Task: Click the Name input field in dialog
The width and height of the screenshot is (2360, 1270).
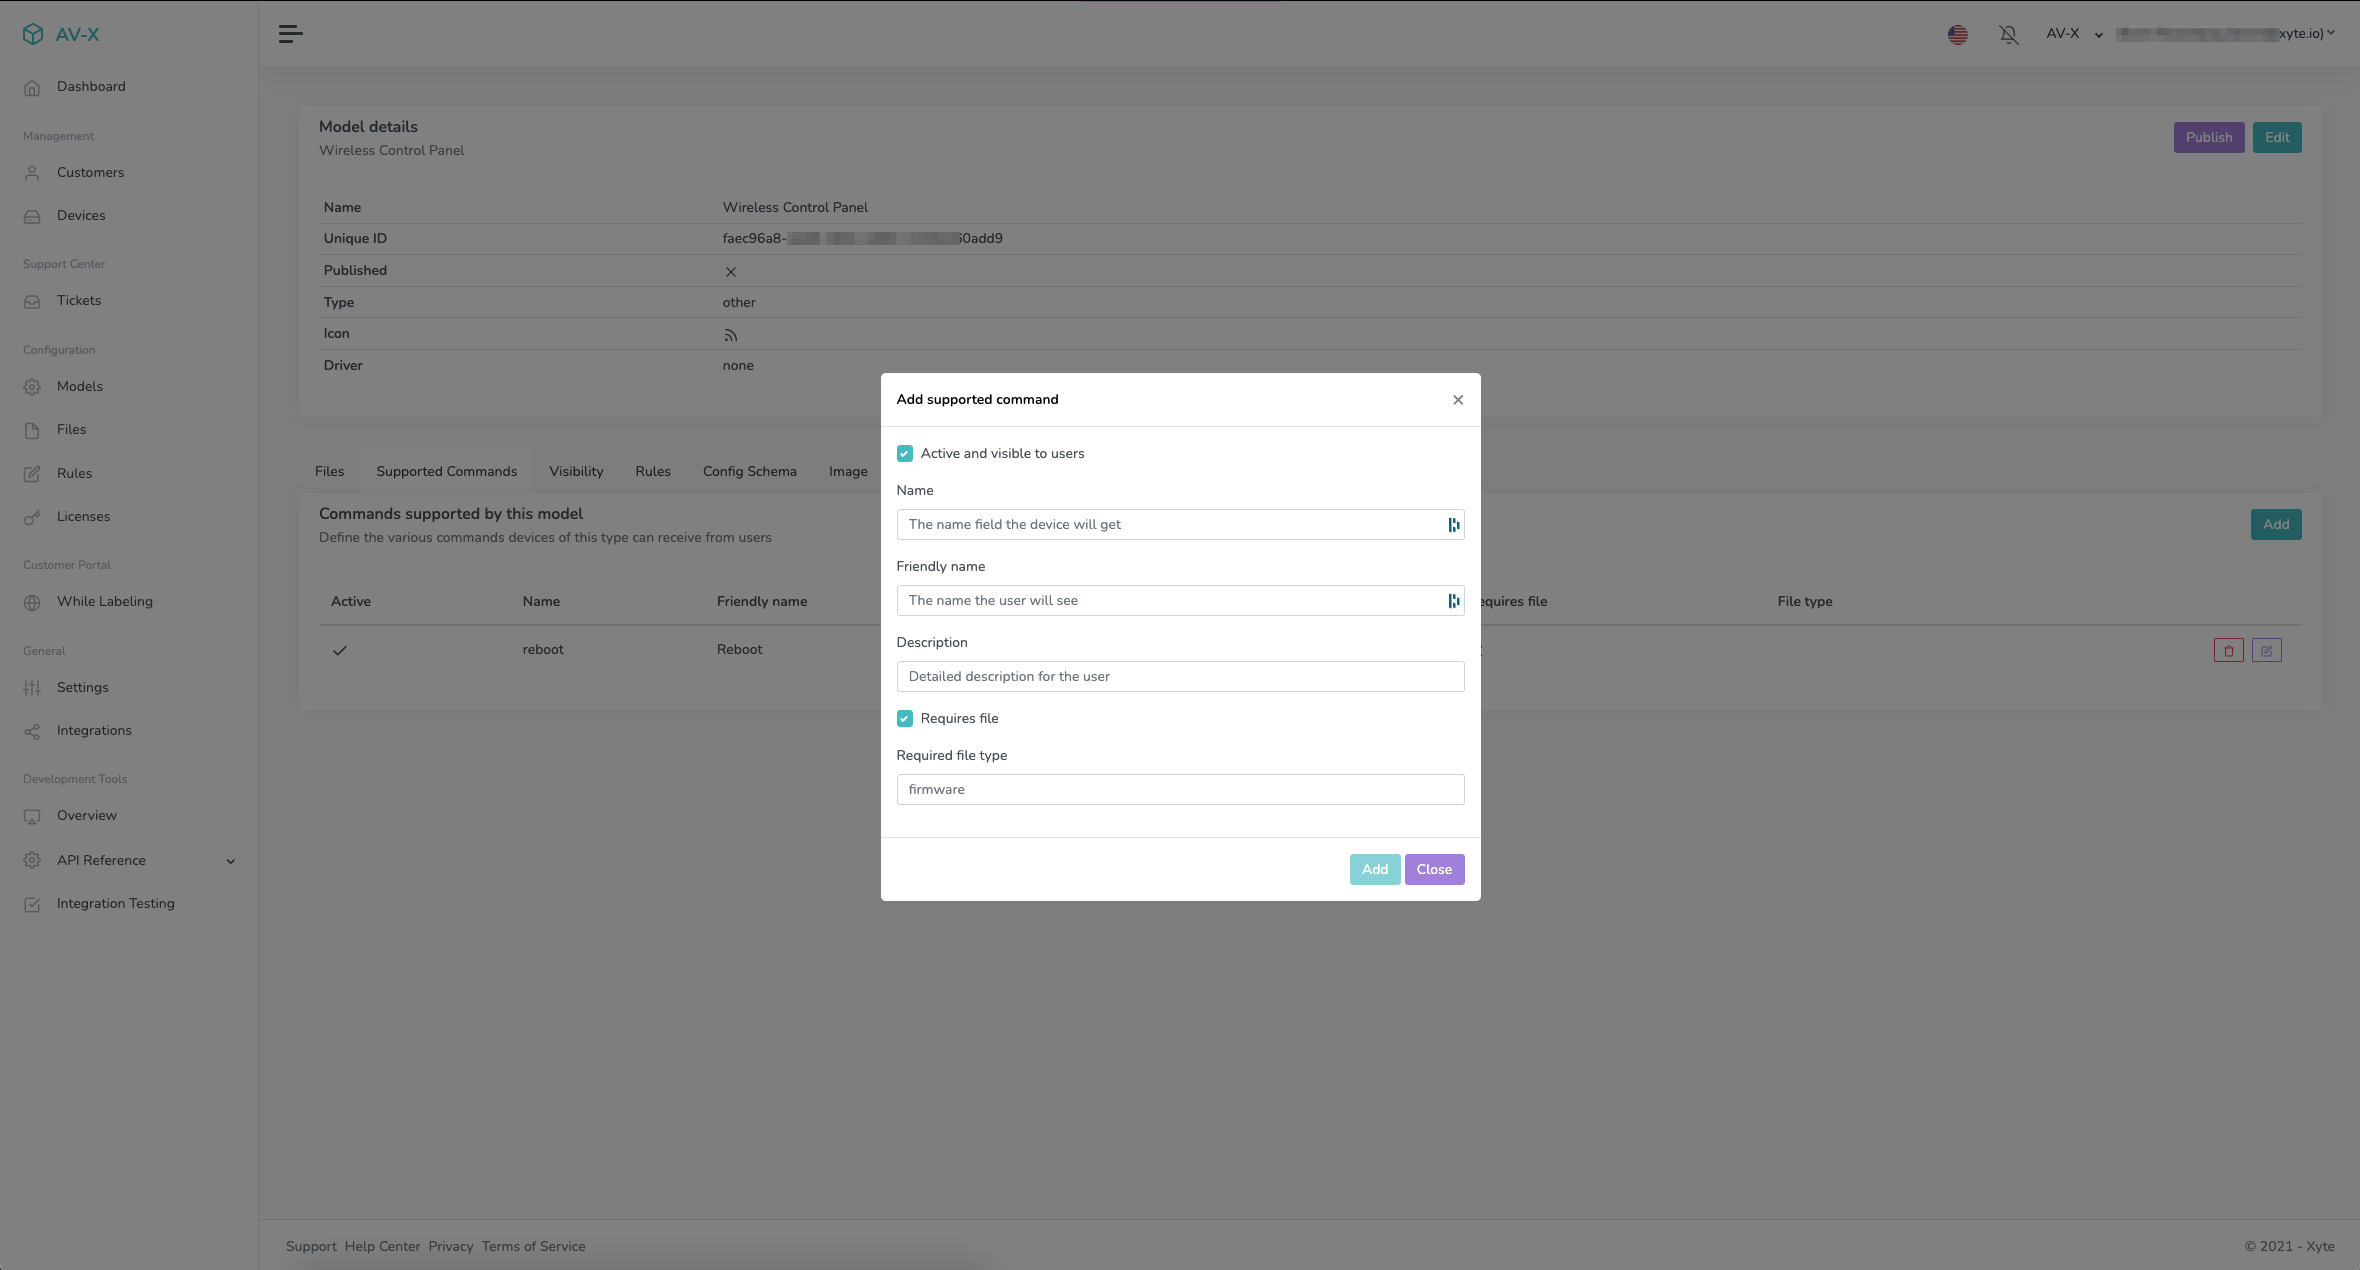Action: (1179, 524)
